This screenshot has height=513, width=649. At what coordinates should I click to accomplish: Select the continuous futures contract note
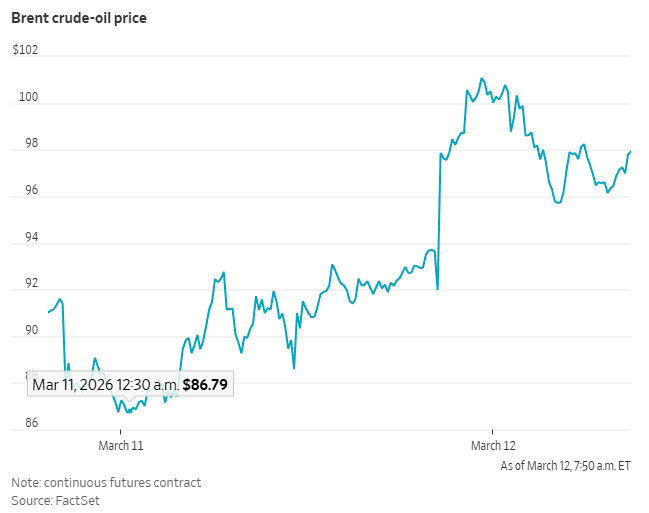(x=106, y=483)
